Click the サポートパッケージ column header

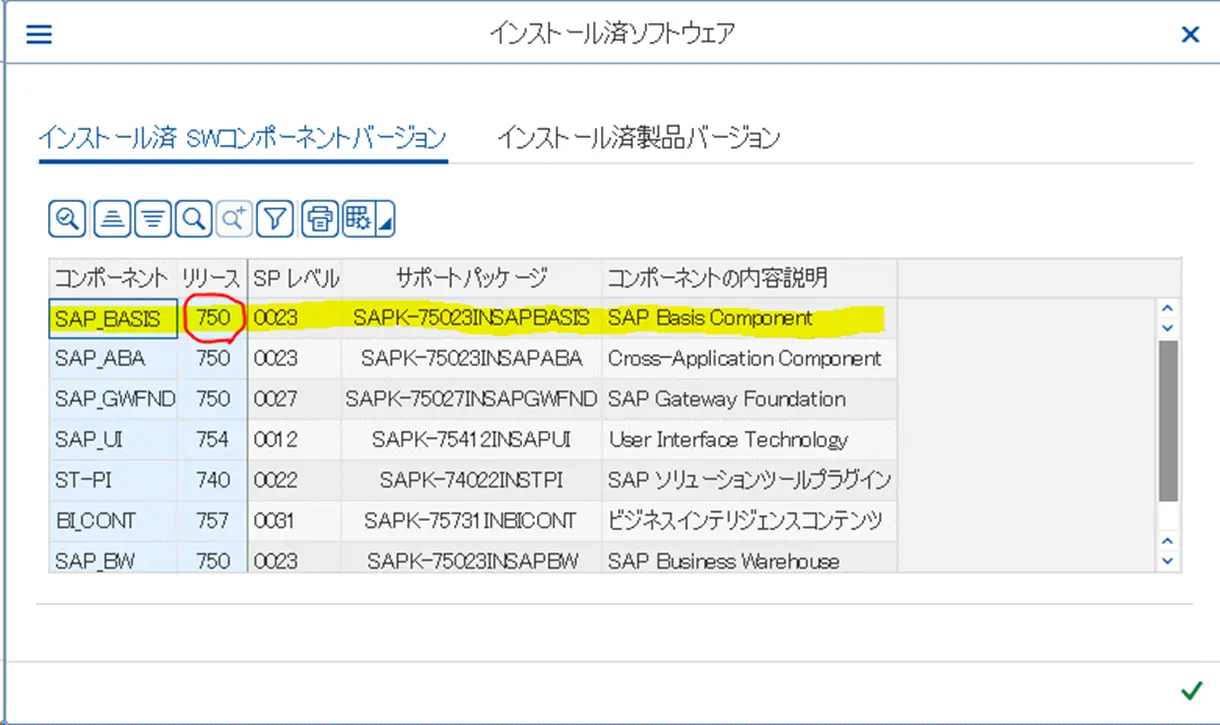point(471,277)
